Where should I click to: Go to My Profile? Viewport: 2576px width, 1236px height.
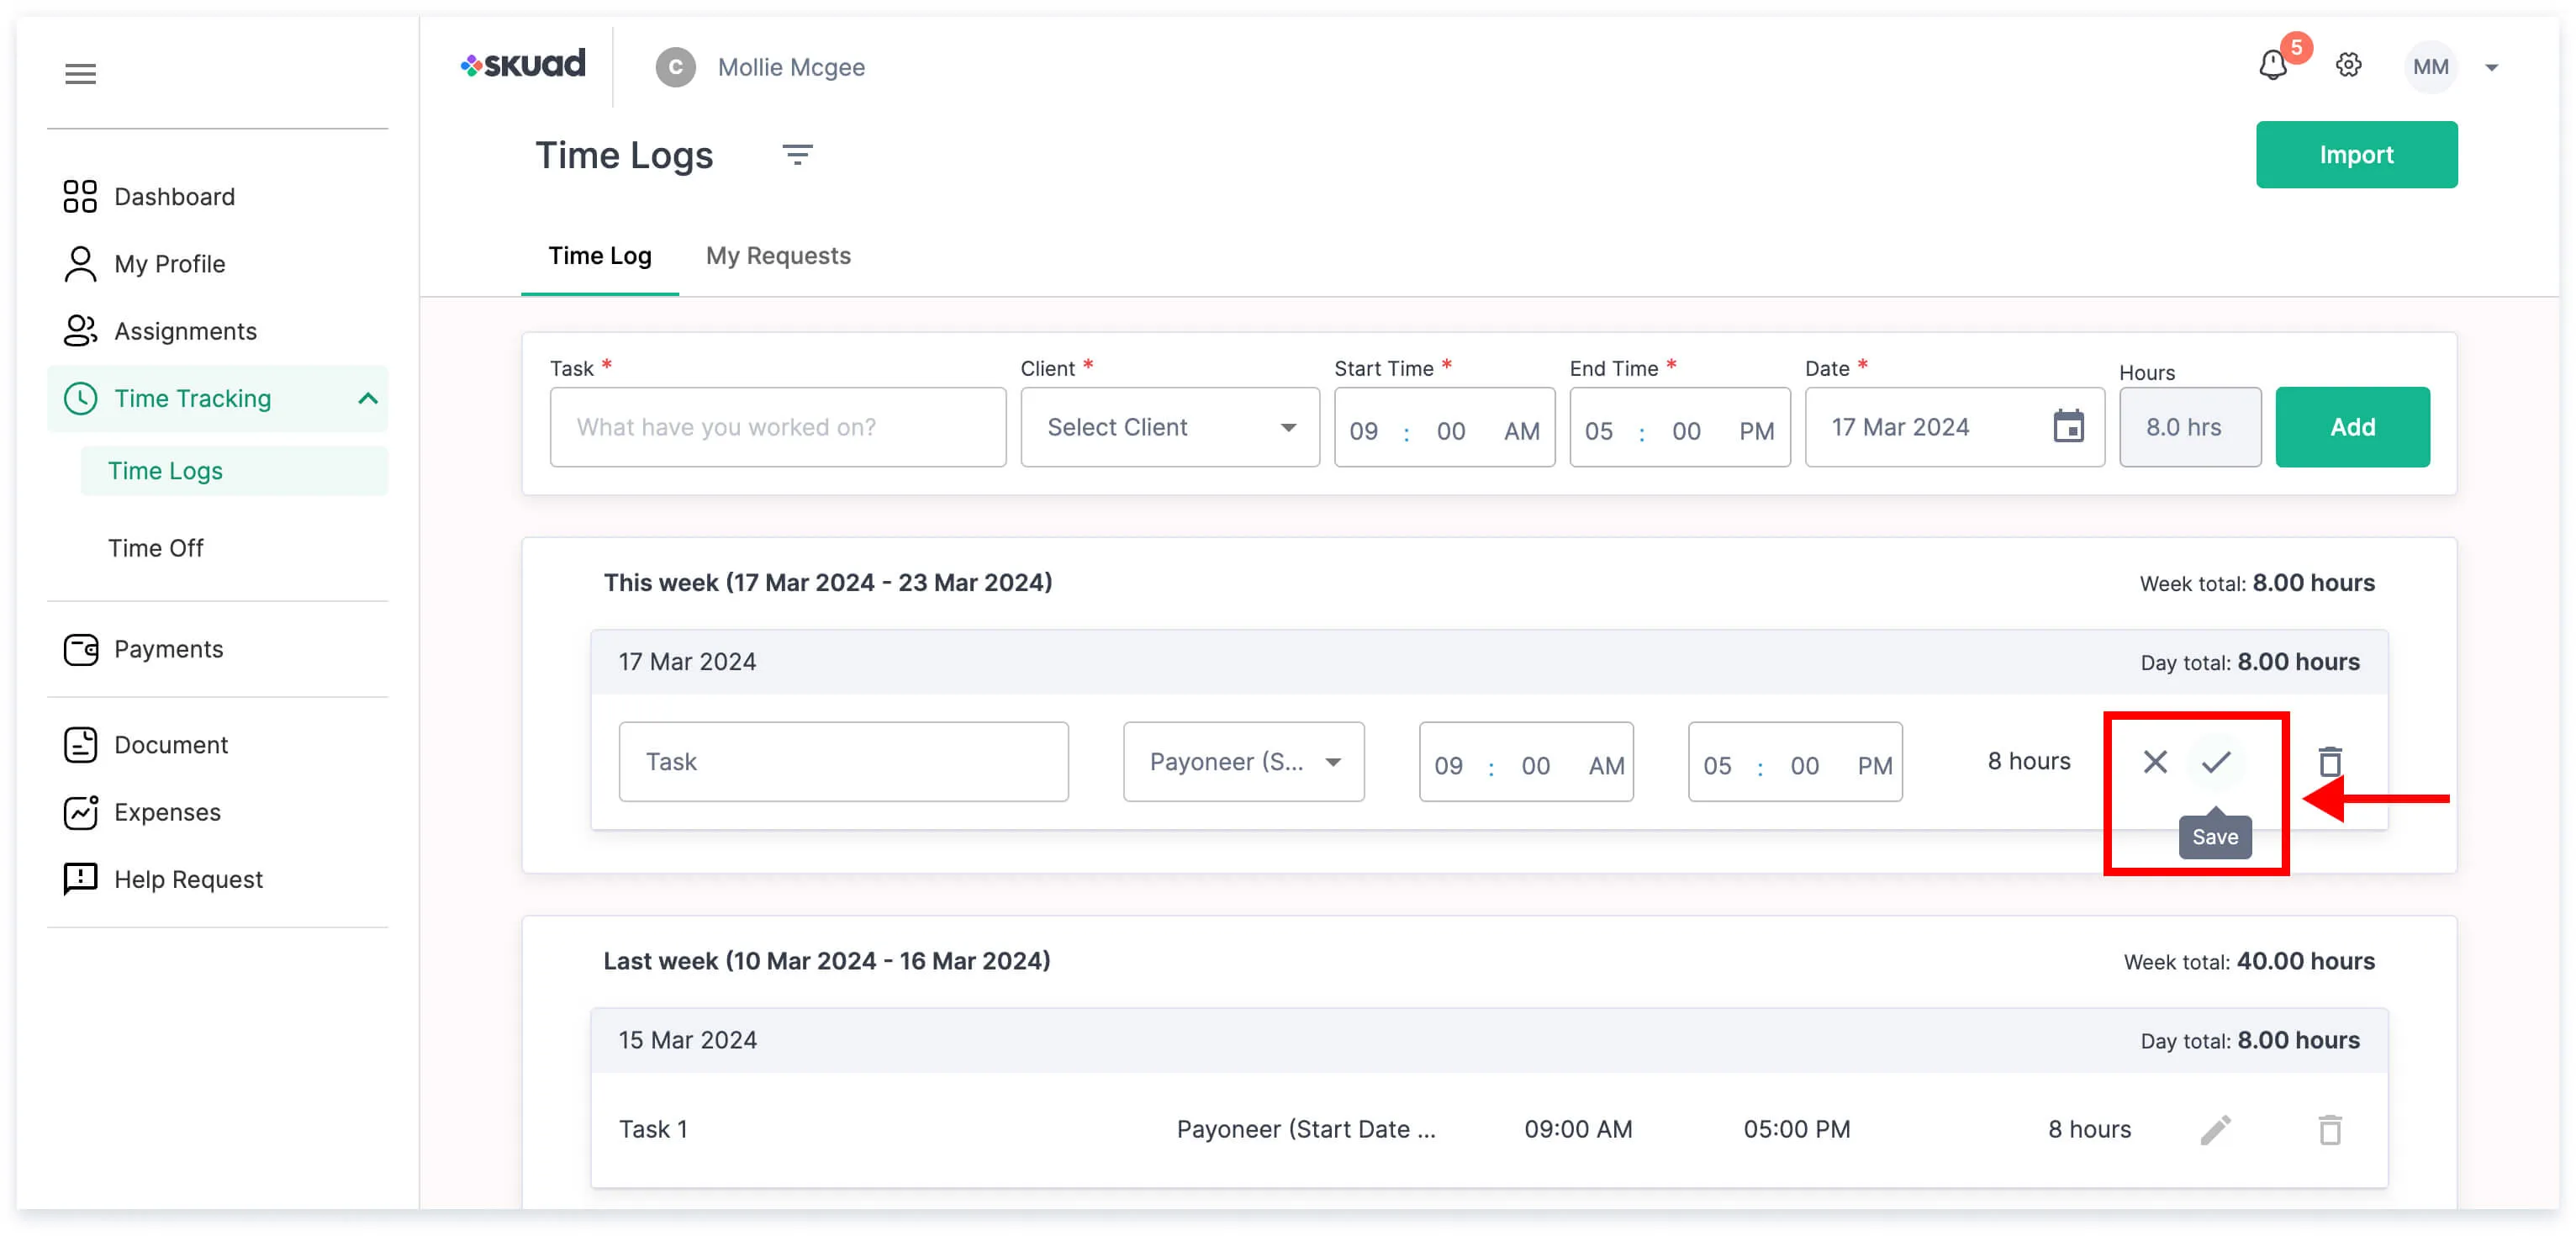217,264
